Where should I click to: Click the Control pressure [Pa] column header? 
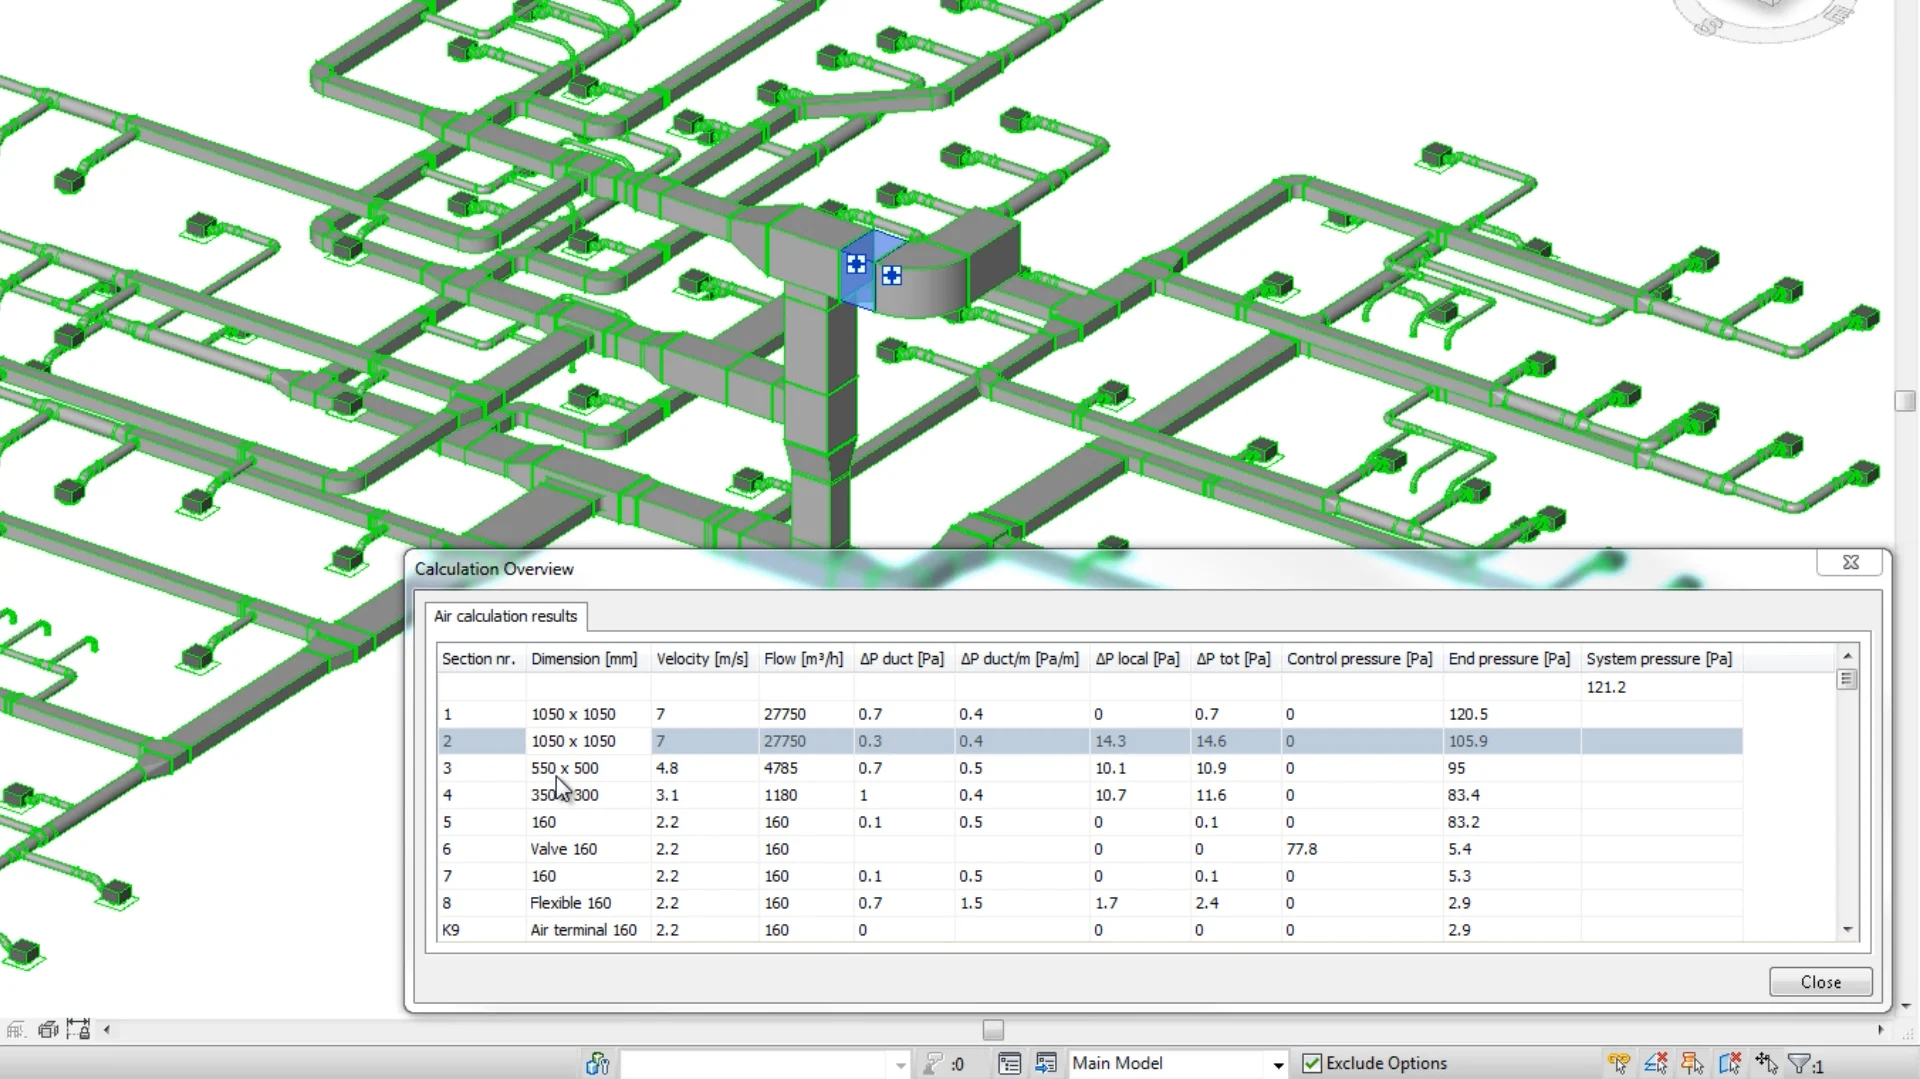1360,659
